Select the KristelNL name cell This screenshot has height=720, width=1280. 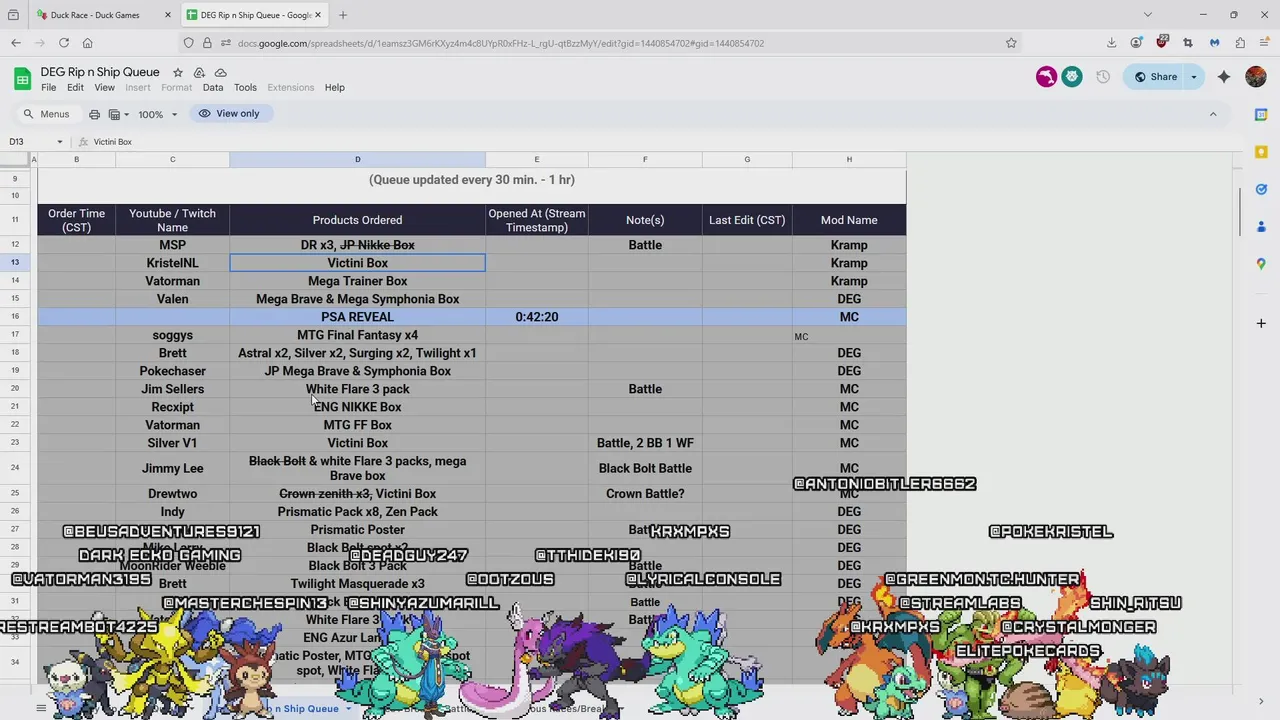[x=172, y=263]
